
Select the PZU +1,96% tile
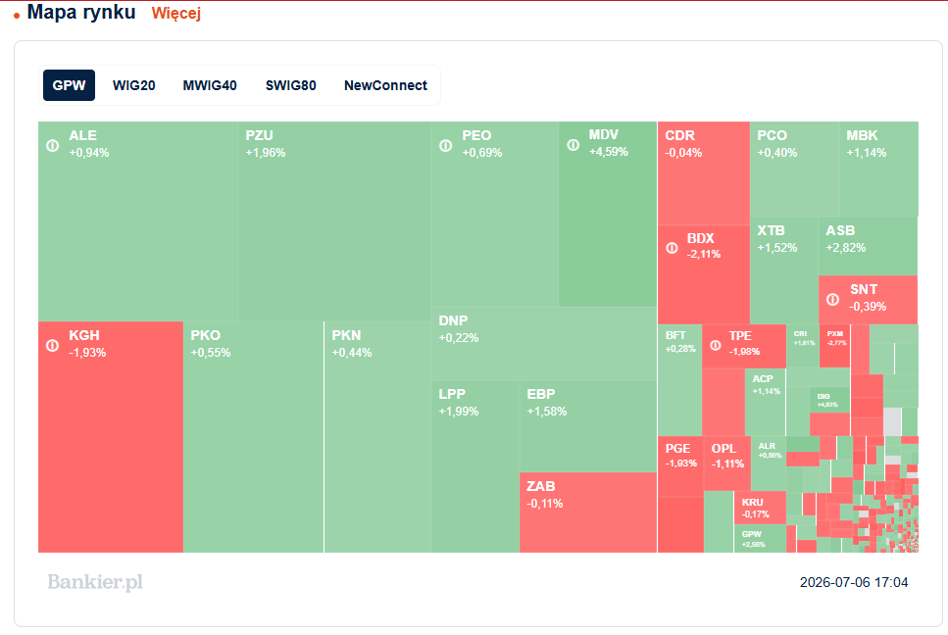coord(334,221)
